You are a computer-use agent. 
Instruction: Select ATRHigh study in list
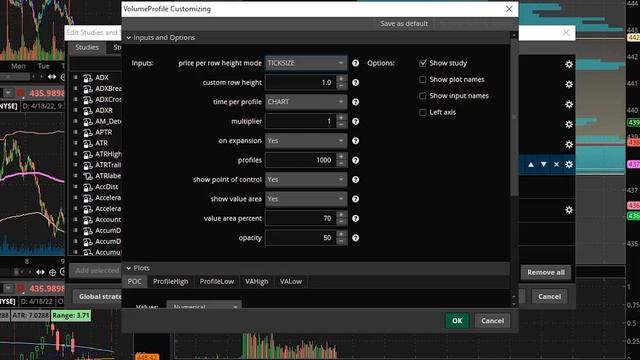pyautogui.click(x=108, y=154)
